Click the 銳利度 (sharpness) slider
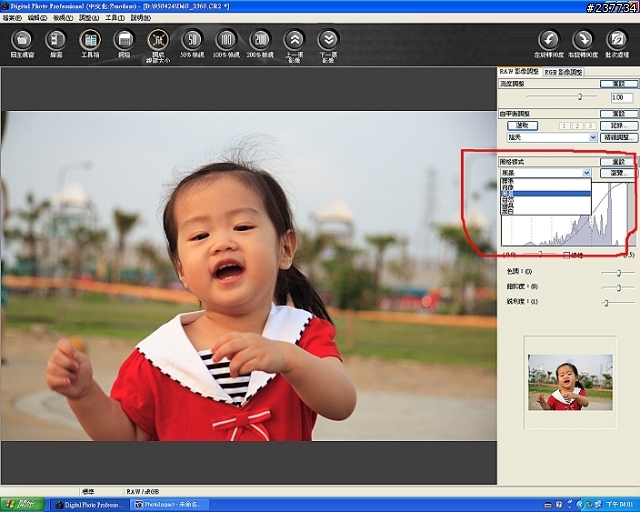 click(618, 303)
